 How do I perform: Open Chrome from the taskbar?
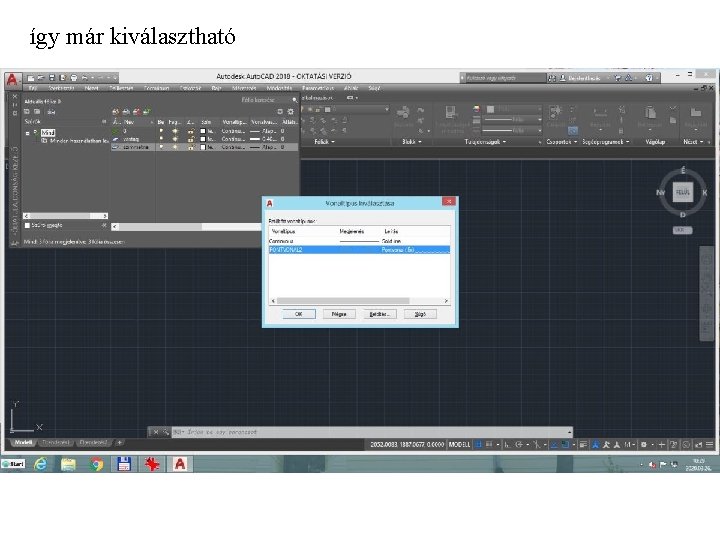click(96, 464)
